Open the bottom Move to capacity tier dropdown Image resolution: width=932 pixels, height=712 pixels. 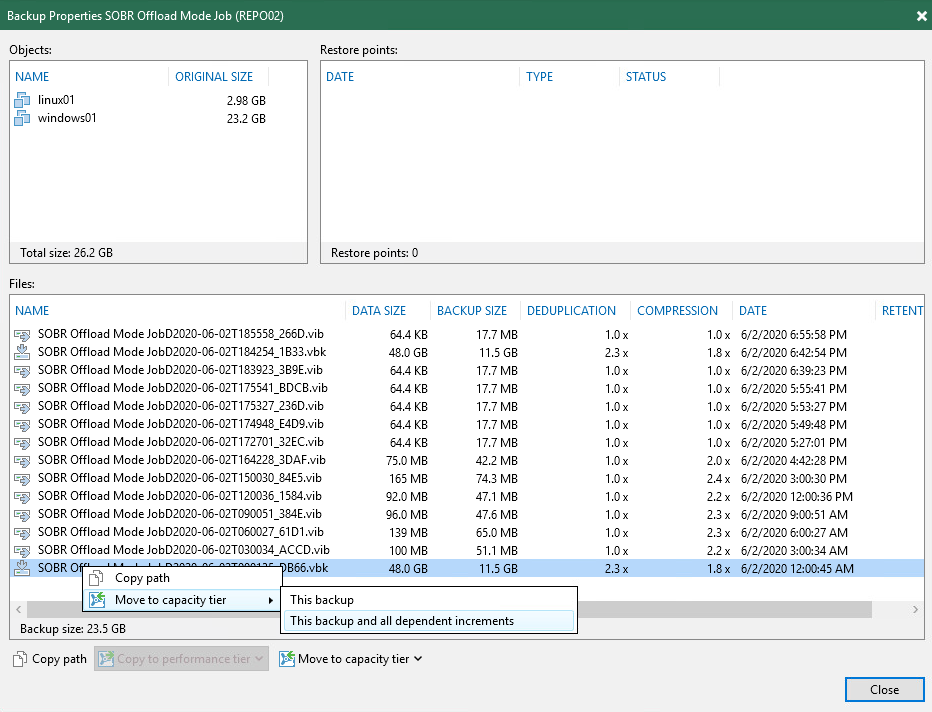[x=418, y=659]
